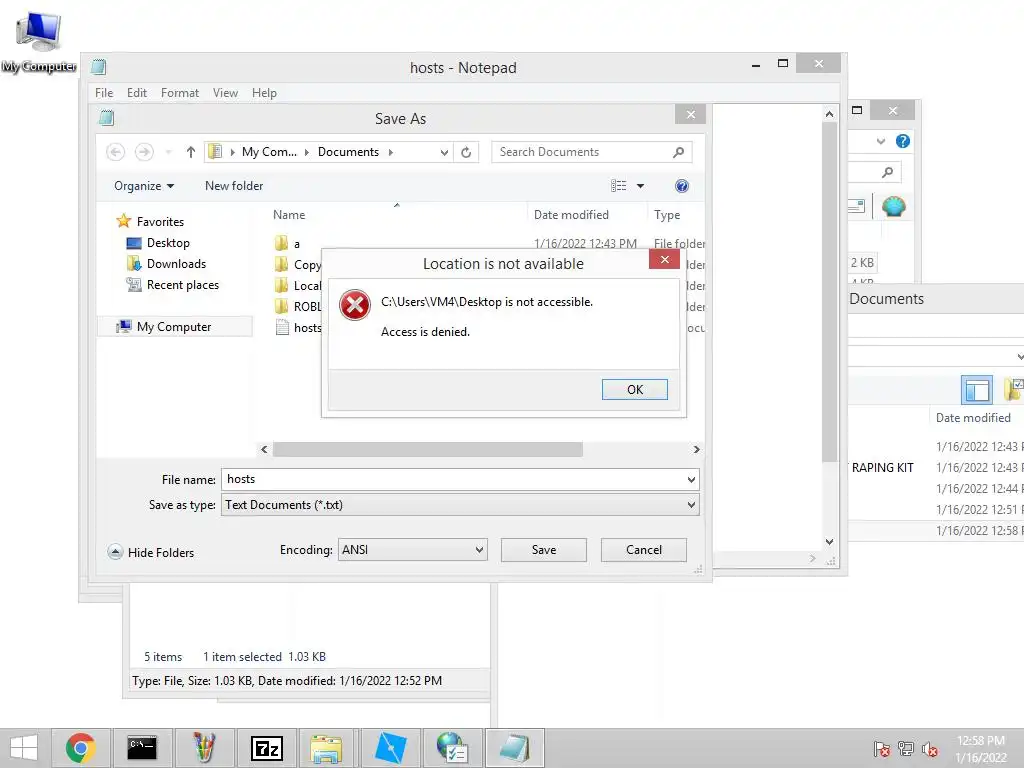1024x768 pixels.
Task: Click the file list scroll left arrow
Action: (264, 449)
